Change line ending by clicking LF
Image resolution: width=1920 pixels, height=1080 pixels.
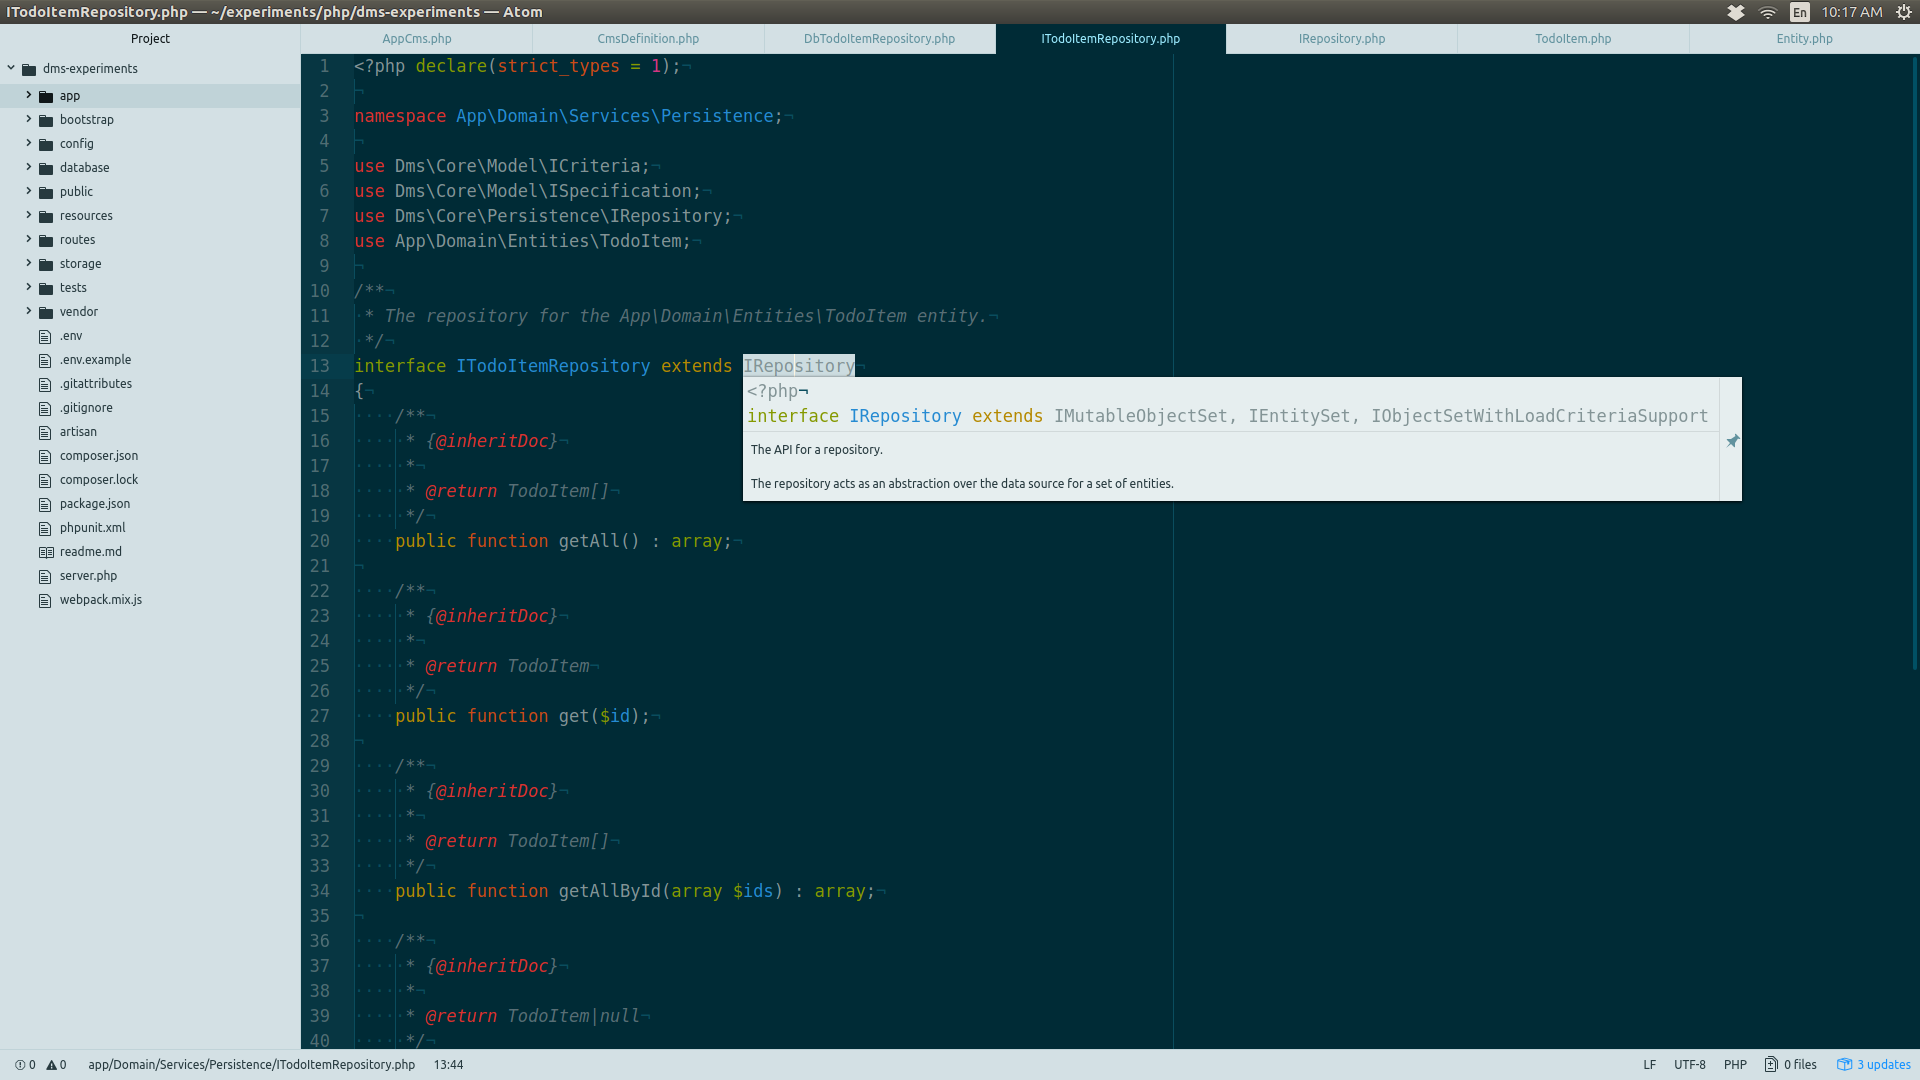1650,1064
